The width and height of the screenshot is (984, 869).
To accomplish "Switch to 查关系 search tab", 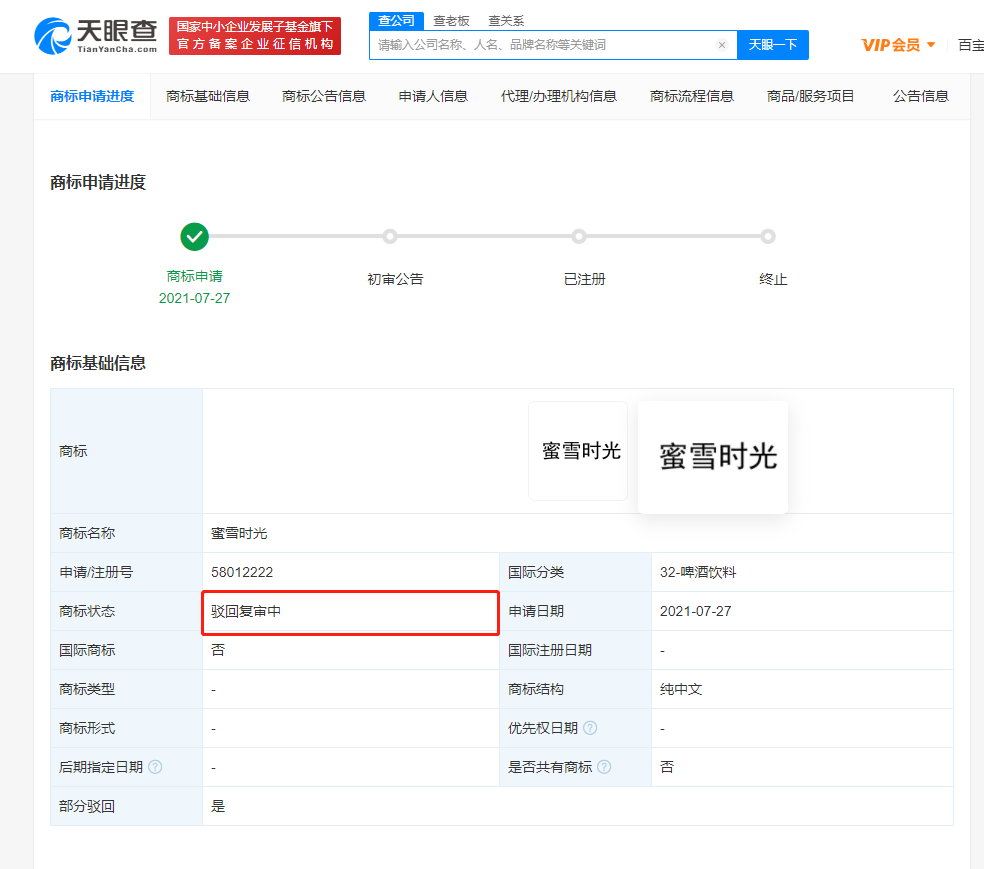I will pyautogui.click(x=506, y=21).
